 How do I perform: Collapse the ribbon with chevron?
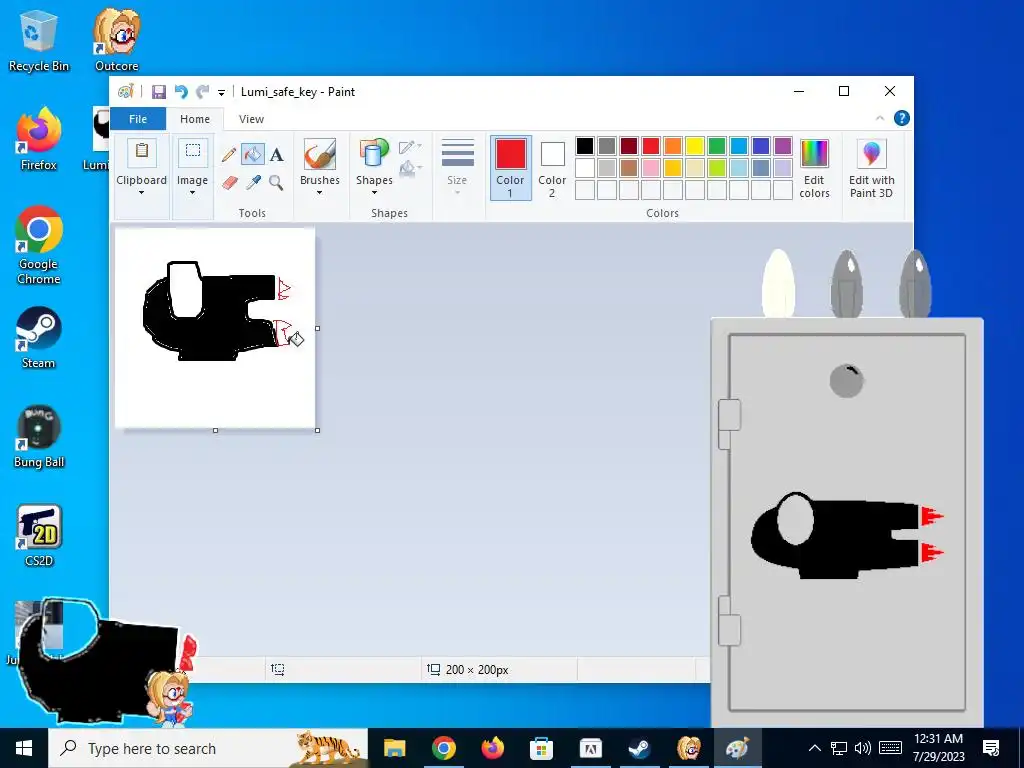click(880, 118)
